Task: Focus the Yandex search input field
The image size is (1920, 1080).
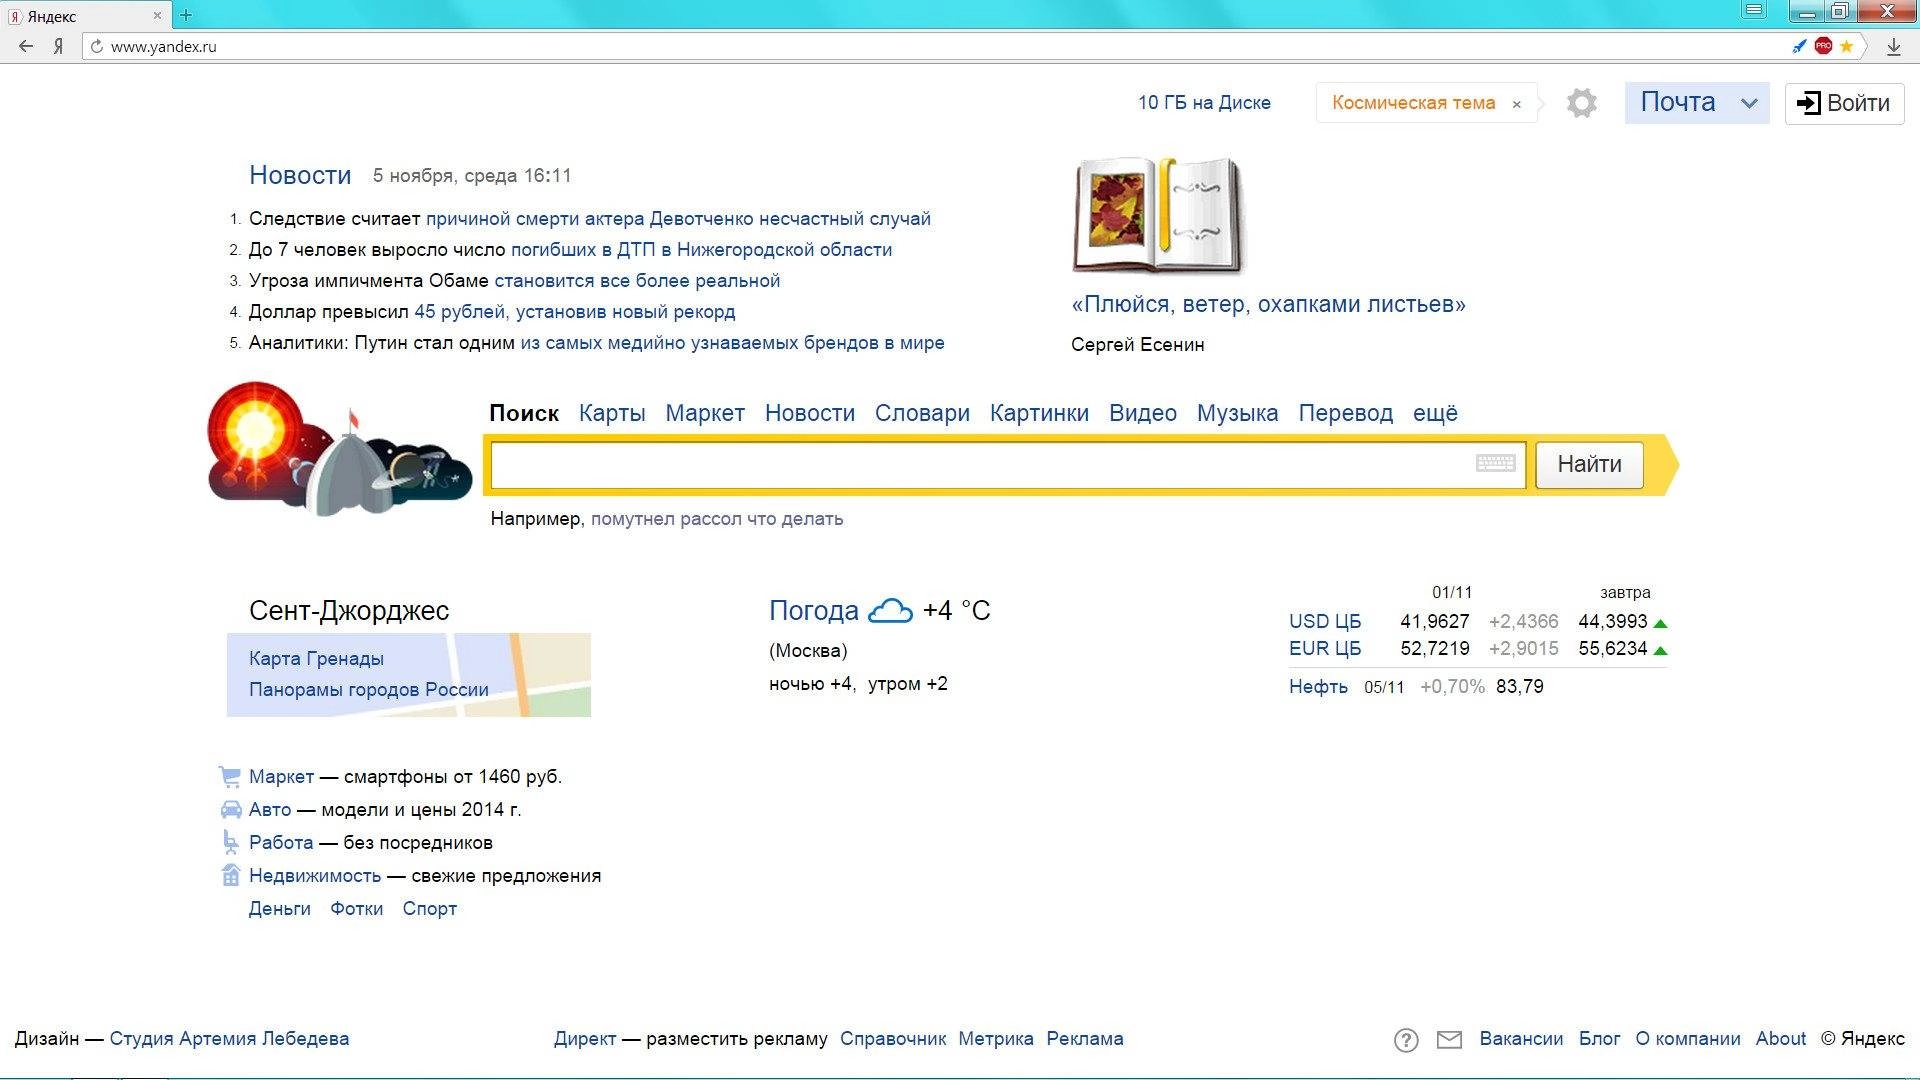Action: tap(1007, 465)
